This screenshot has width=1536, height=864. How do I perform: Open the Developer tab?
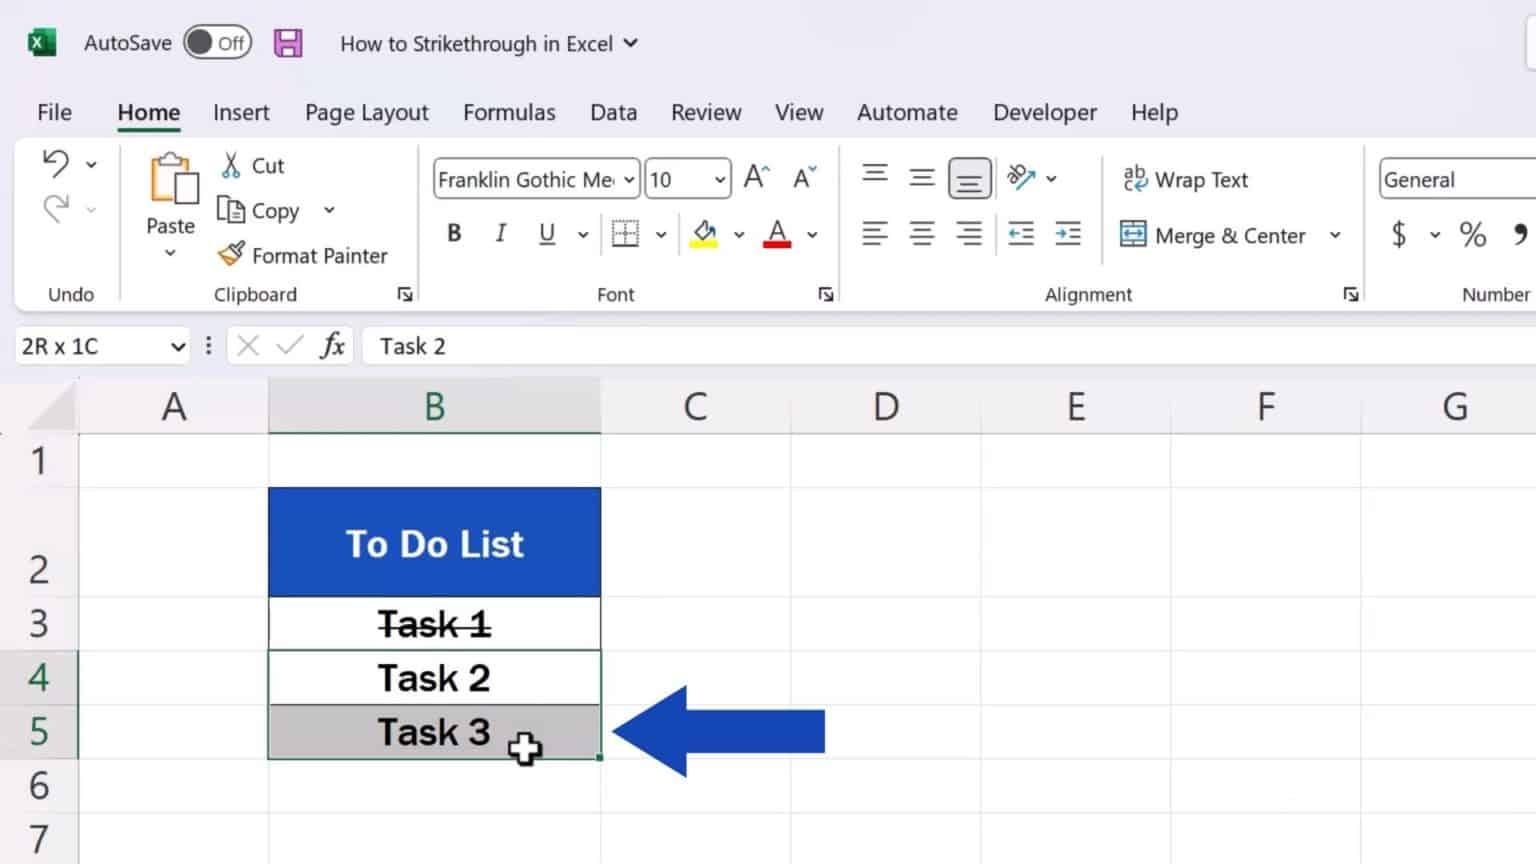click(x=1044, y=112)
